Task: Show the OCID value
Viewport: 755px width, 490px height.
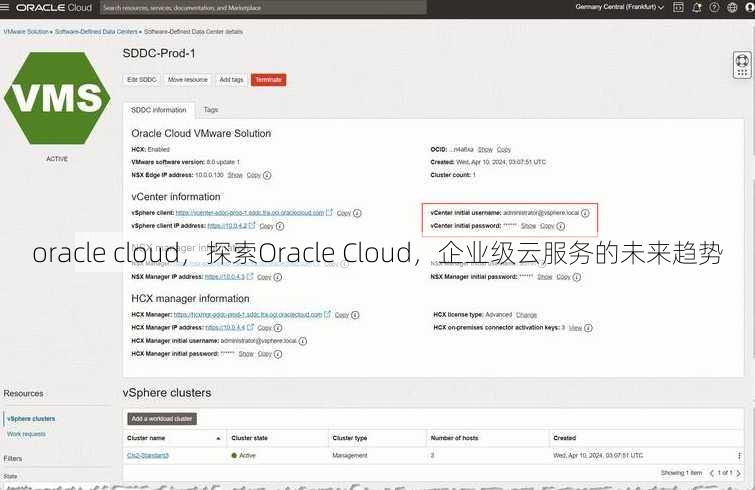Action: [485, 150]
